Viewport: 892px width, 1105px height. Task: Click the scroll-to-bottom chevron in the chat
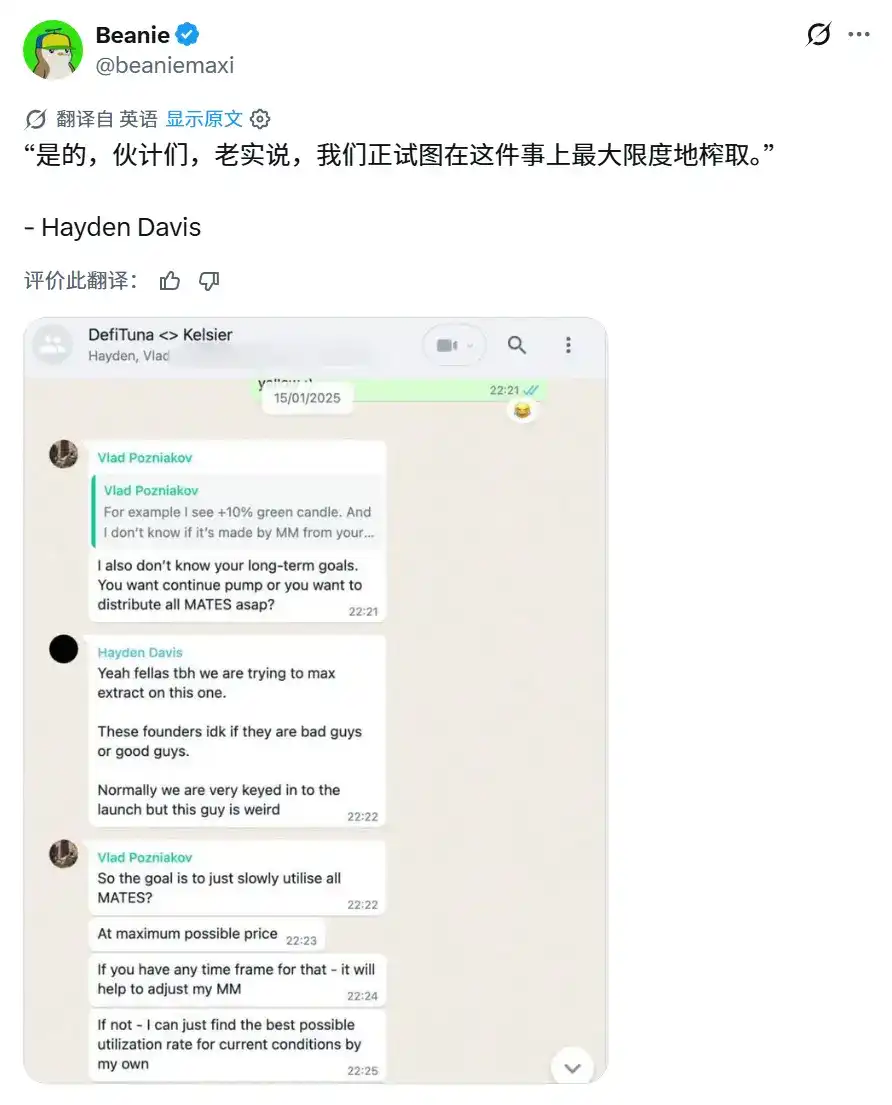pos(572,1068)
